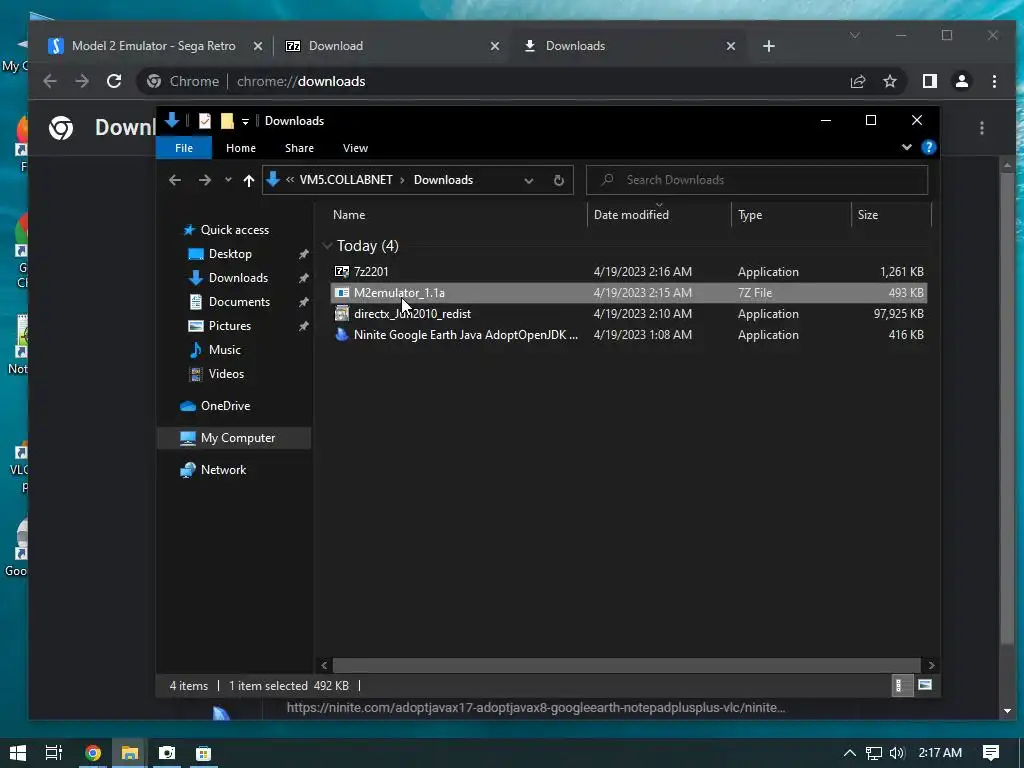Image resolution: width=1024 pixels, height=768 pixels.
Task: Open a new Chrome tab
Action: pos(769,46)
